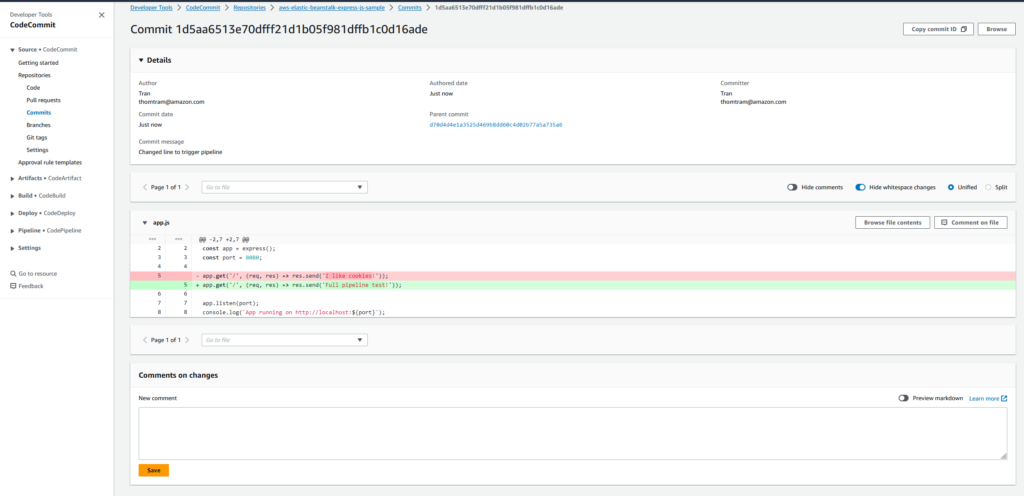Toggle the Hide comments switch
This screenshot has height=496, width=1024.
[792, 187]
